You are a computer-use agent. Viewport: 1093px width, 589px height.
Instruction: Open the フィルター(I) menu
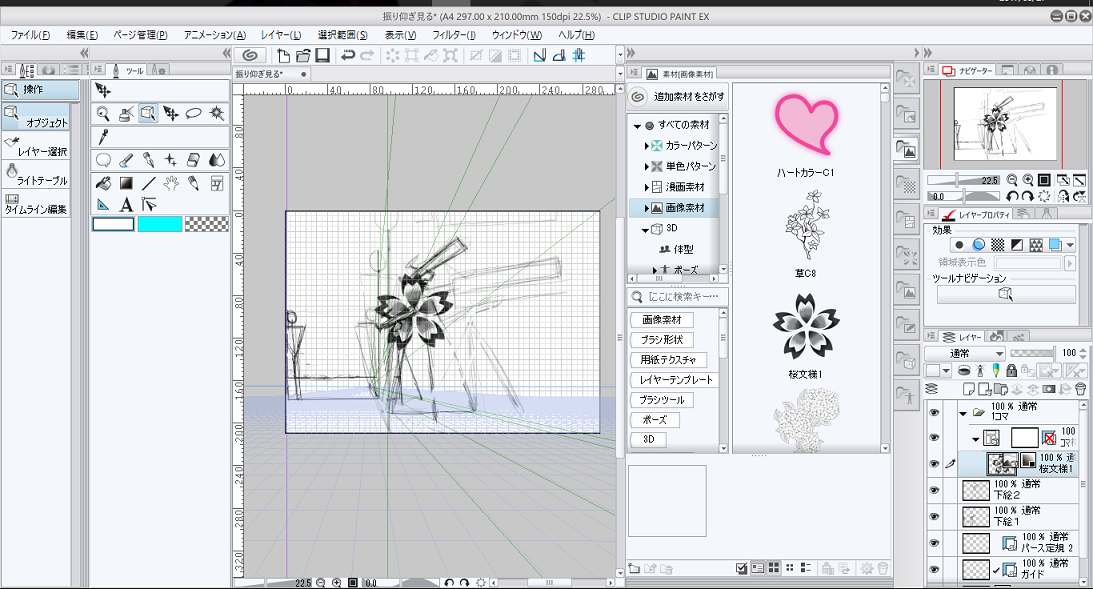click(x=453, y=35)
